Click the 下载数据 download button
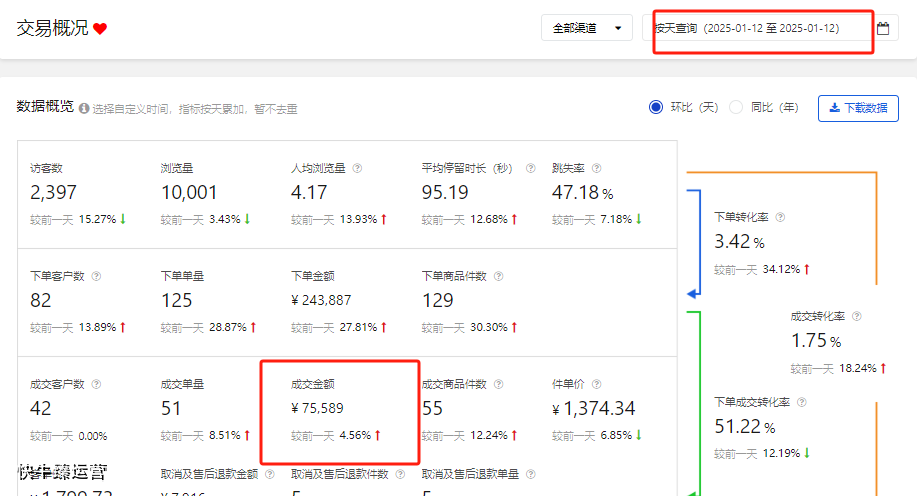The width and height of the screenshot is (917, 496). click(858, 108)
